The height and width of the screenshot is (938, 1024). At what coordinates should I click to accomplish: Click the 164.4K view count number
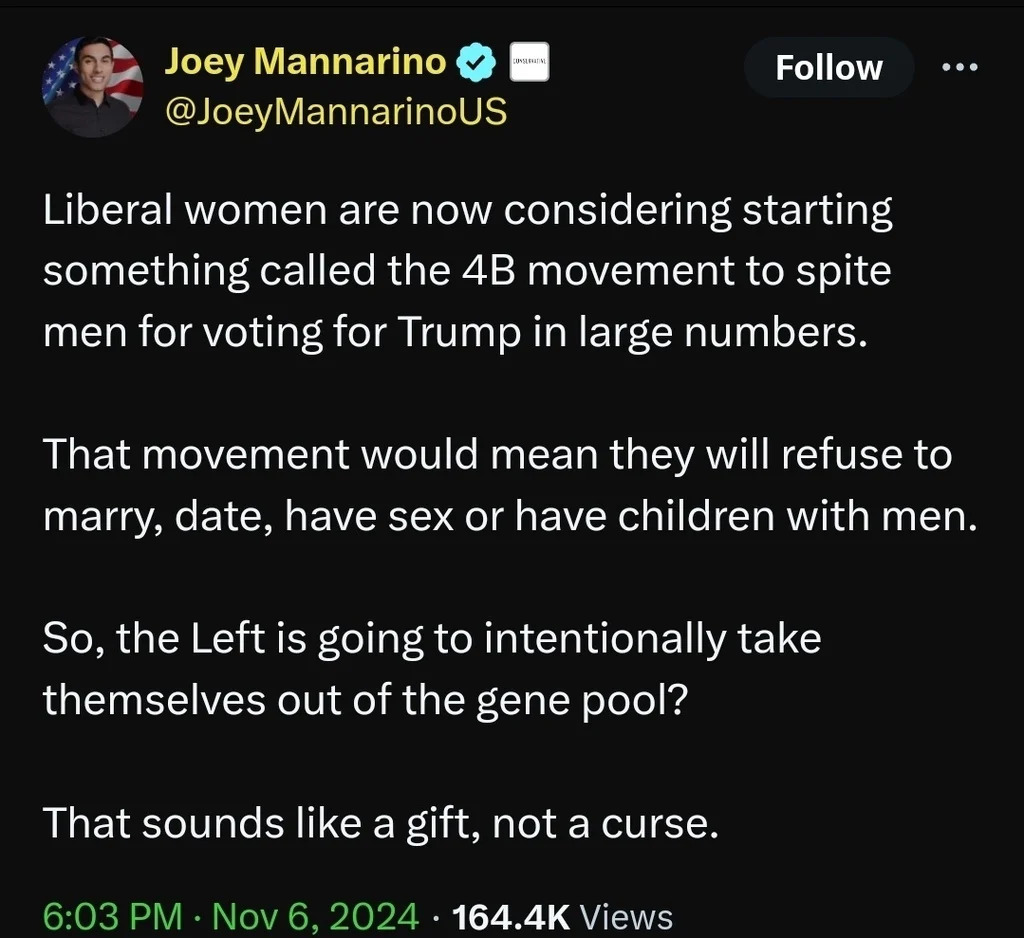[511, 915]
